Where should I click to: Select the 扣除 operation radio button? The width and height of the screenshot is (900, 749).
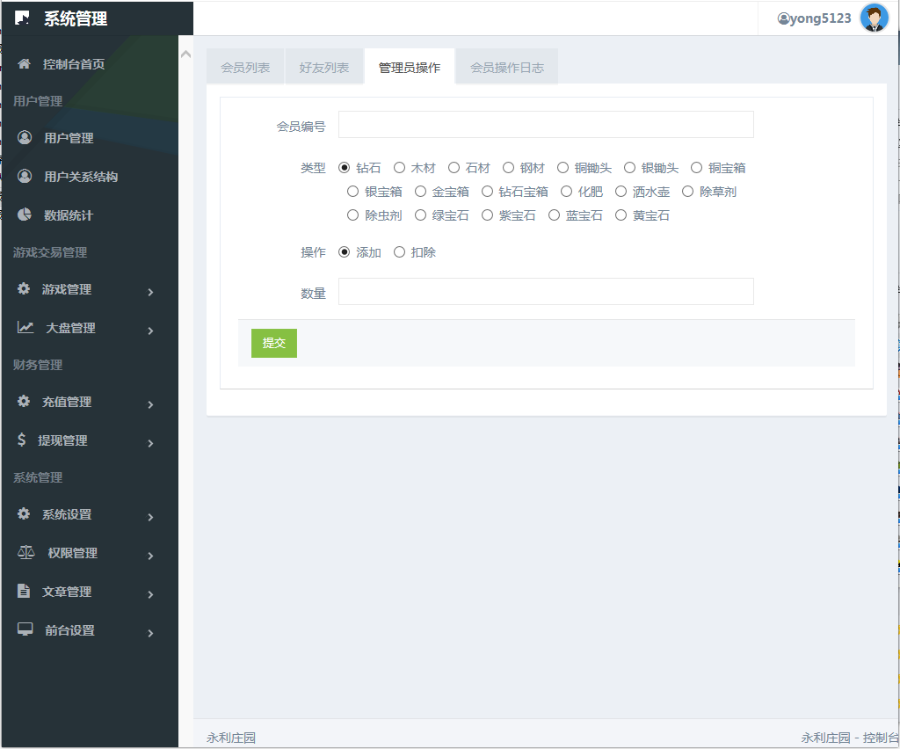point(399,252)
